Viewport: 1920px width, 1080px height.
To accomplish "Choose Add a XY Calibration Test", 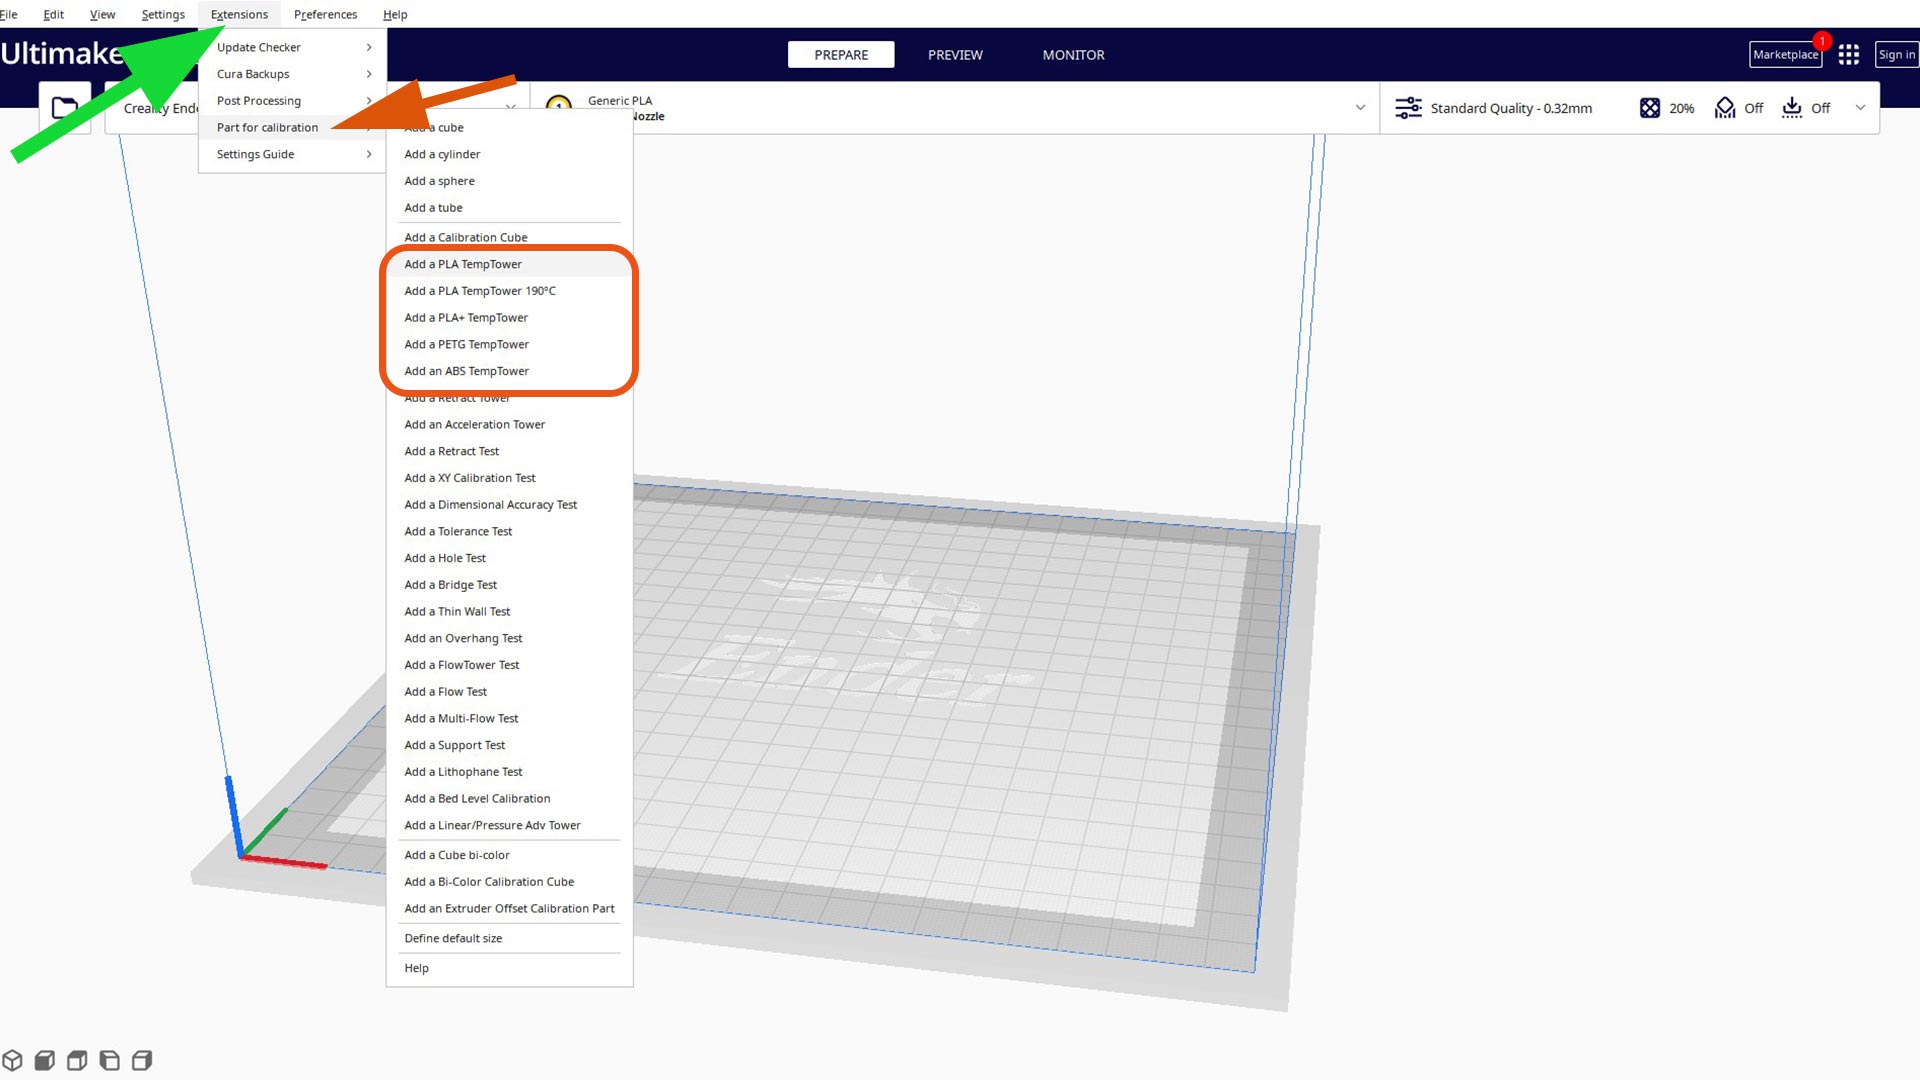I will [x=509, y=478].
